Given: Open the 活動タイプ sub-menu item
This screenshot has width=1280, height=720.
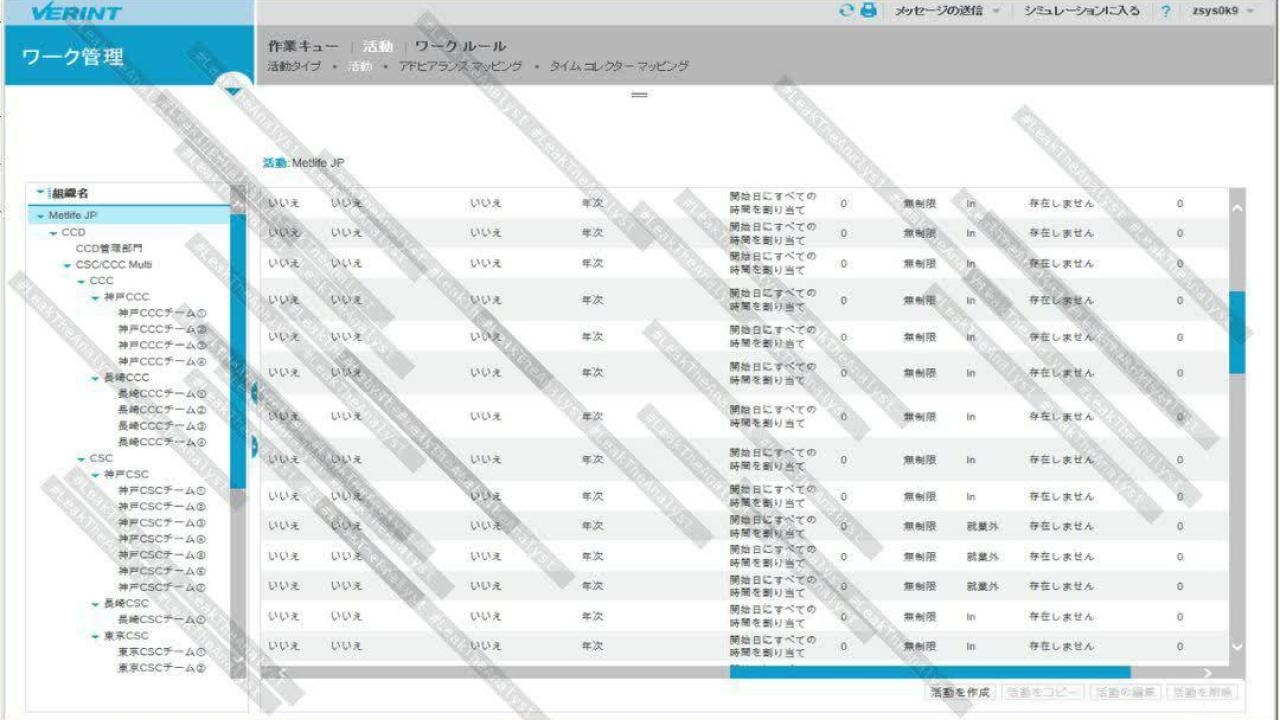Looking at the screenshot, I should (294, 66).
